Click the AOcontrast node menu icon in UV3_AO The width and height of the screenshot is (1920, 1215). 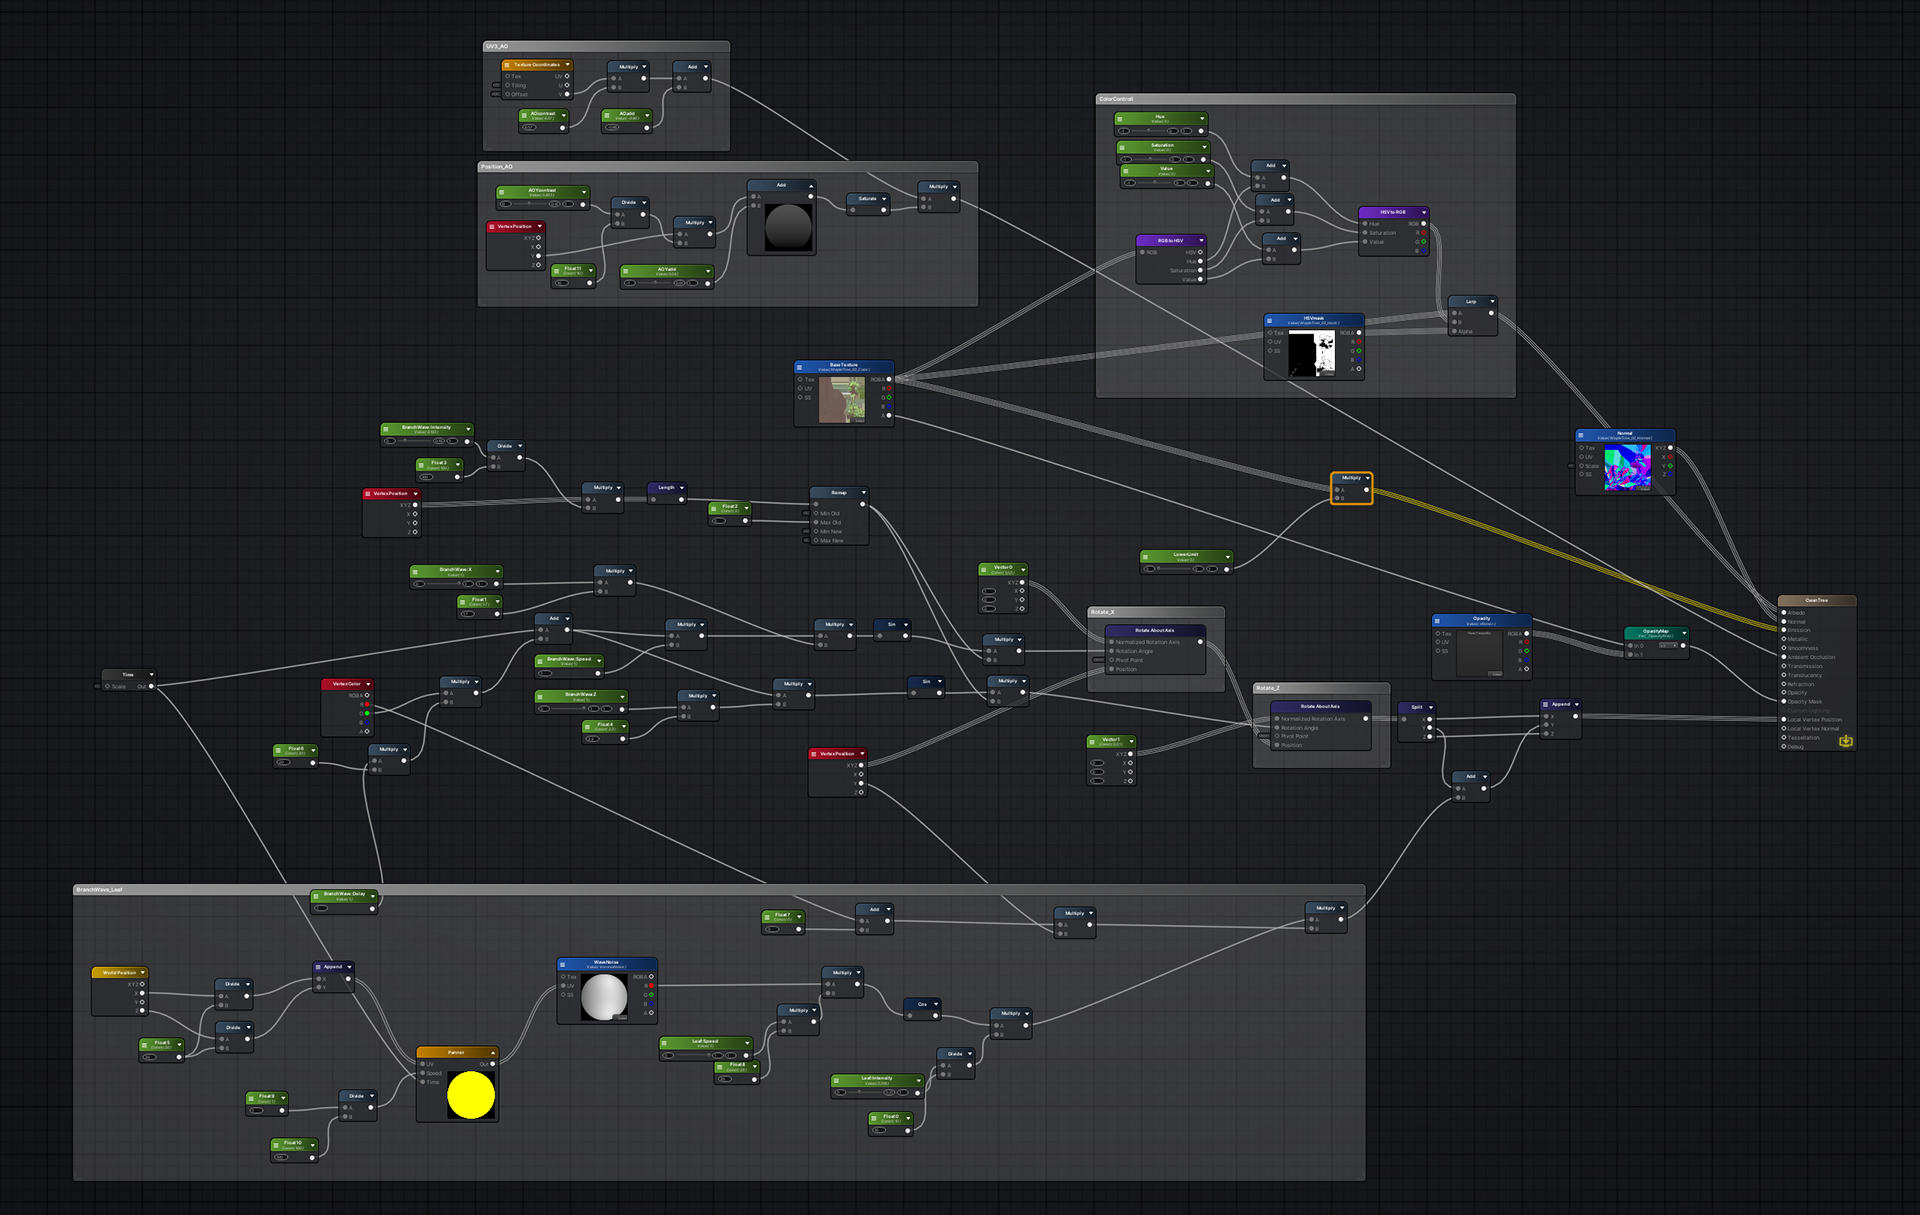click(524, 115)
